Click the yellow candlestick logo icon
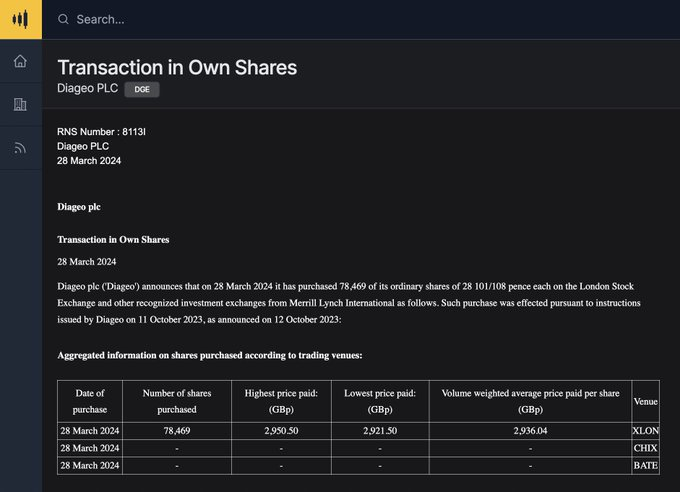Viewport: 680px width, 492px height. tap(20, 19)
